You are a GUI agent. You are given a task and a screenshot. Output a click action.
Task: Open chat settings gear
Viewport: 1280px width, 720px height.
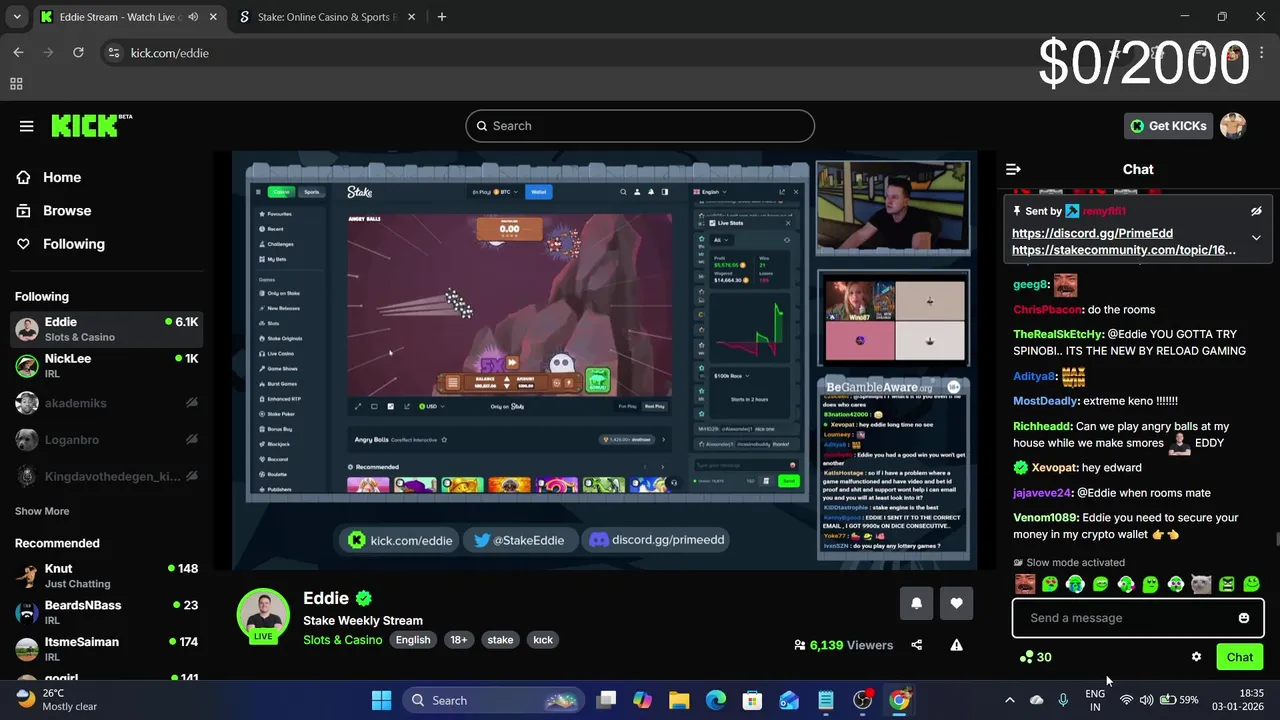tap(1196, 657)
